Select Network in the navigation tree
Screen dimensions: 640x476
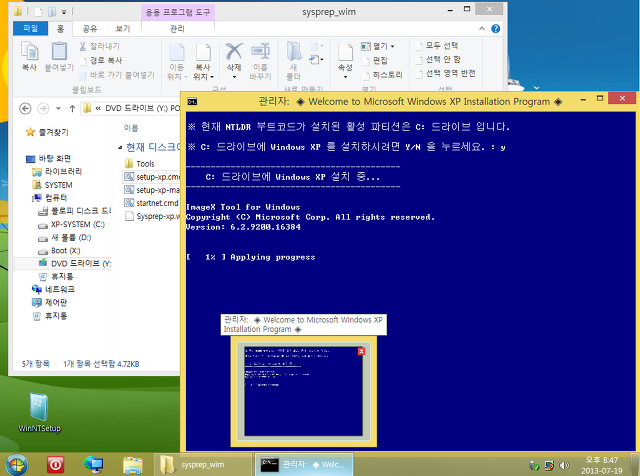pos(53,289)
